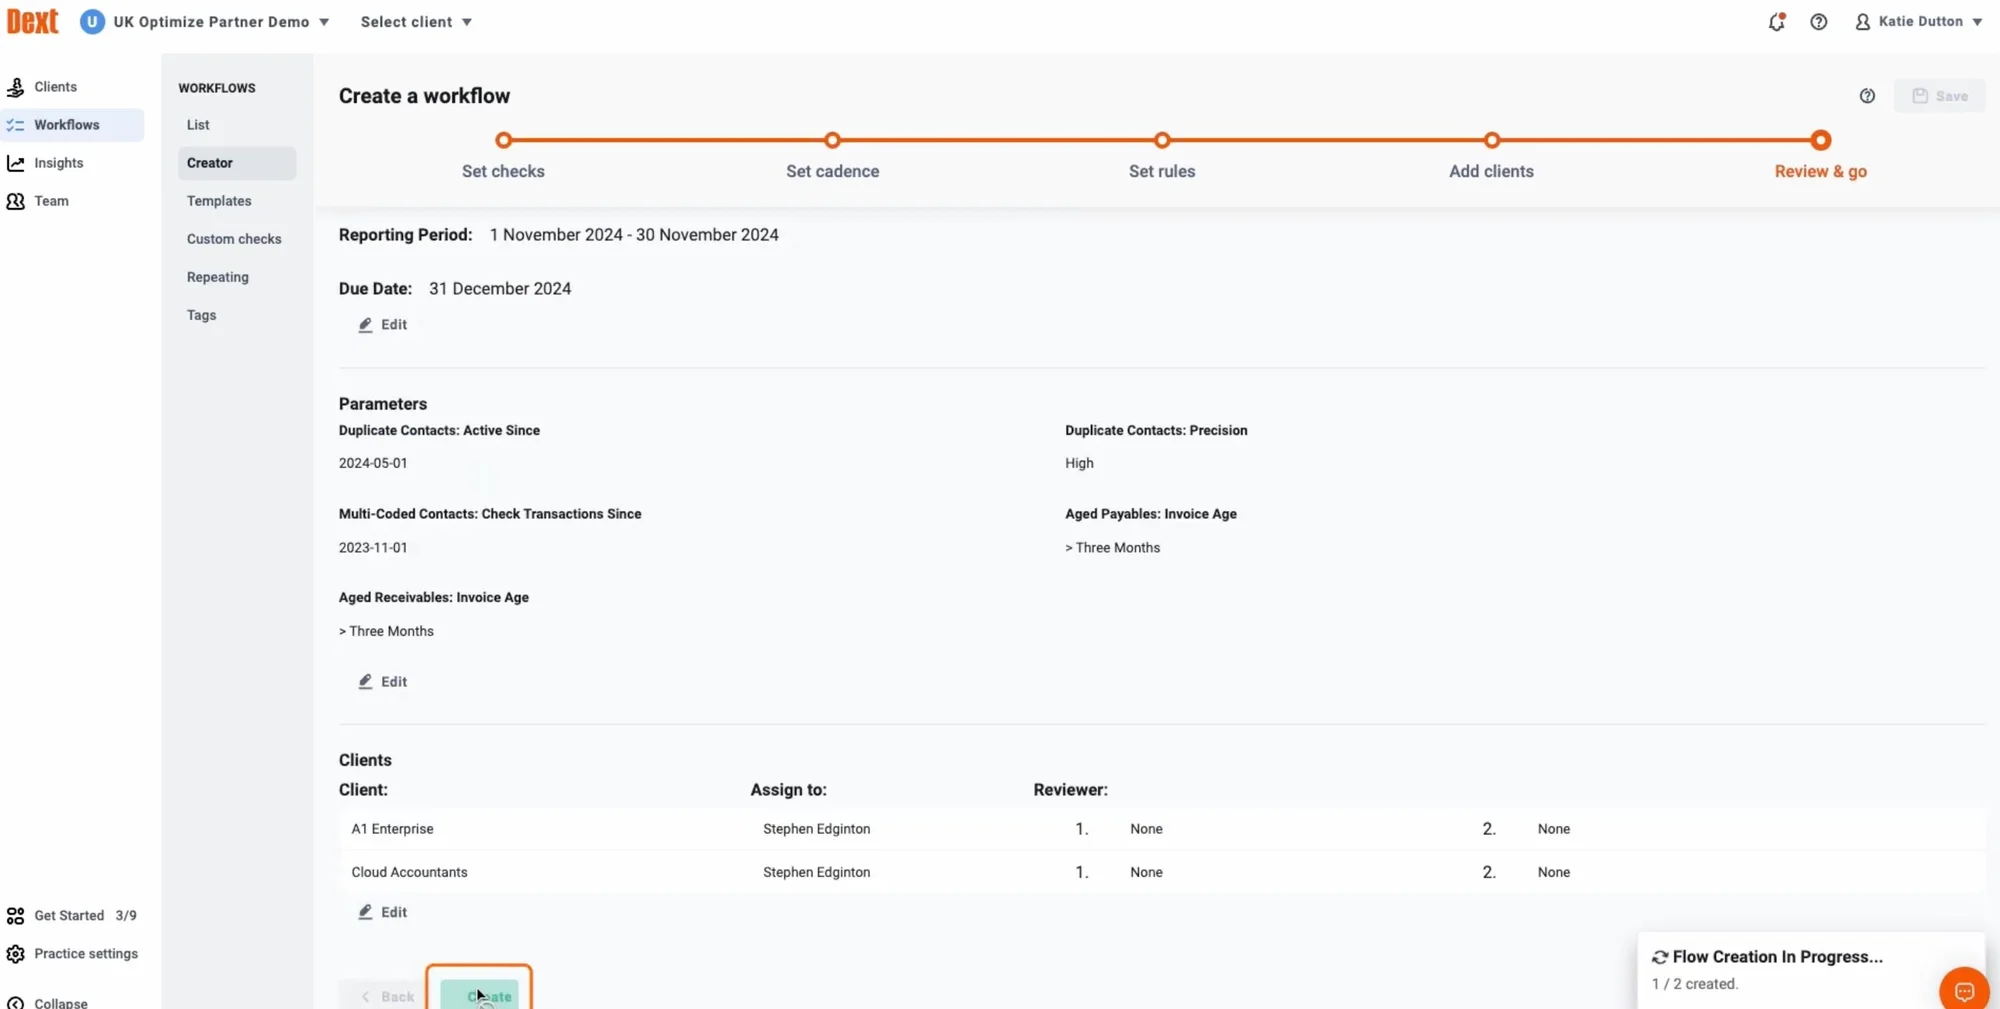Jump to Set rules step marker
Screen dimensions: 2000x1009
(1161, 141)
